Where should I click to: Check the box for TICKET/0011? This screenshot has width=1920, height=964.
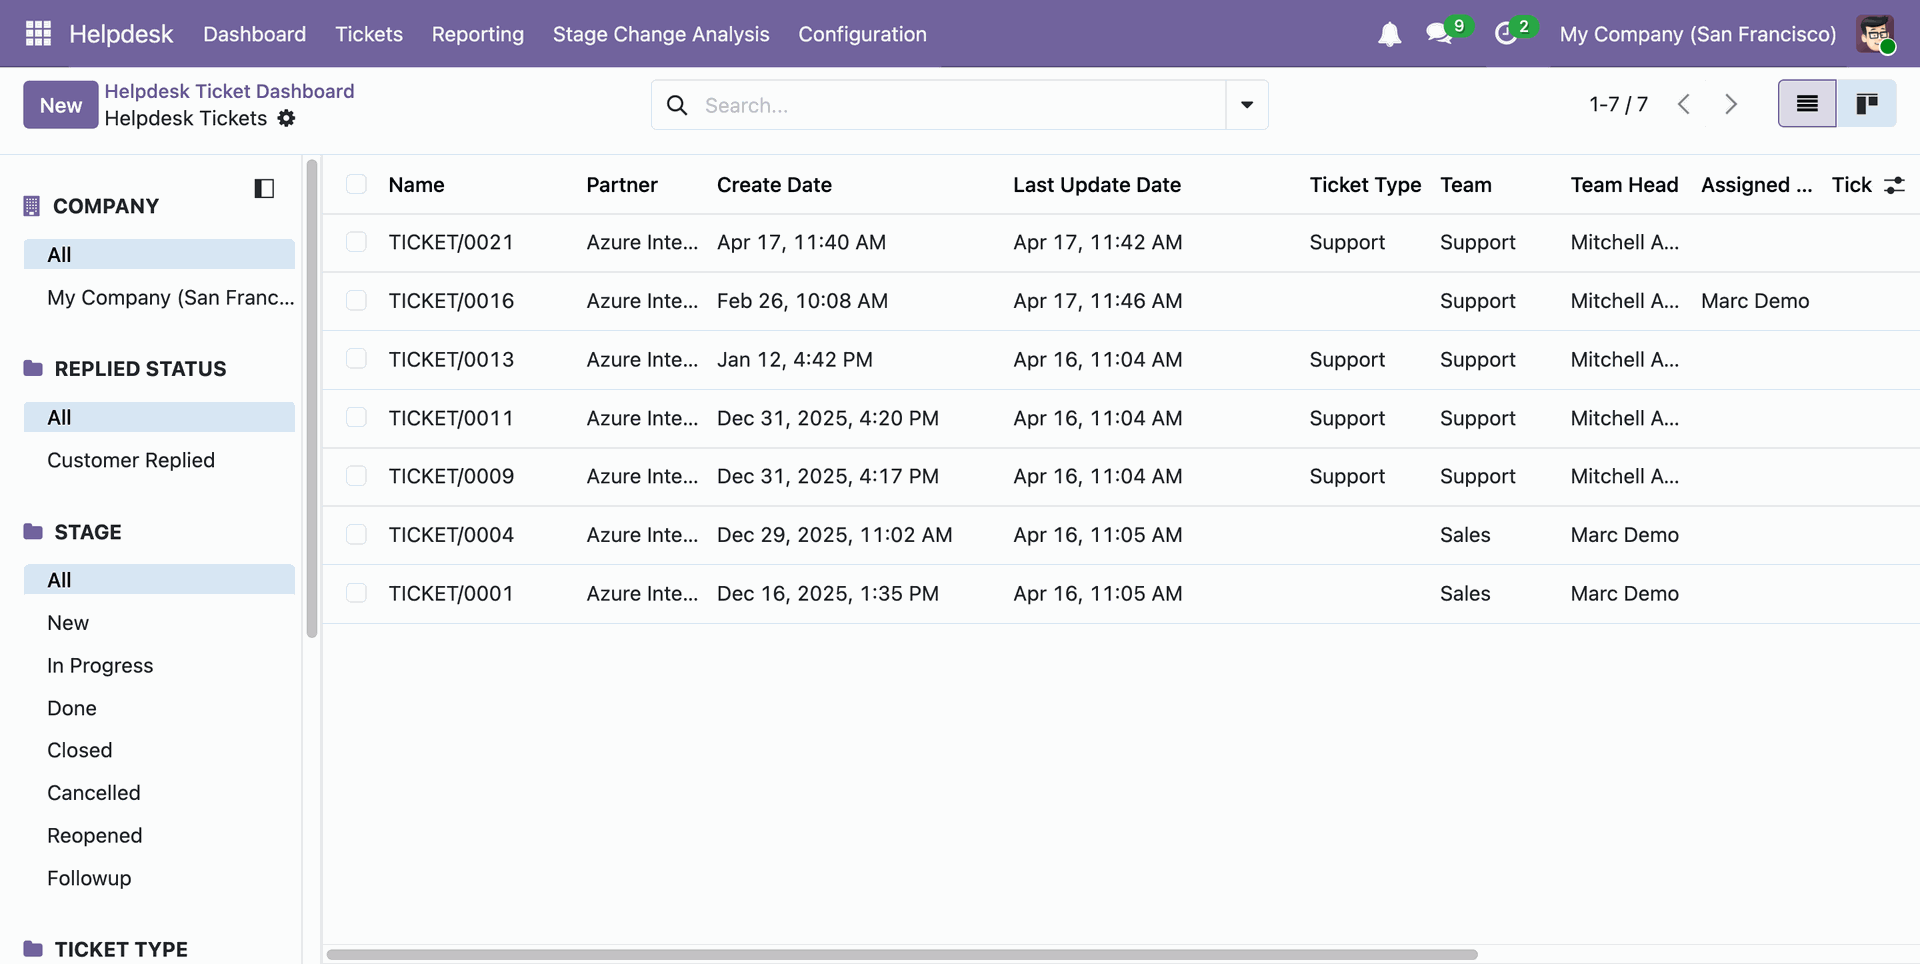pyautogui.click(x=356, y=417)
